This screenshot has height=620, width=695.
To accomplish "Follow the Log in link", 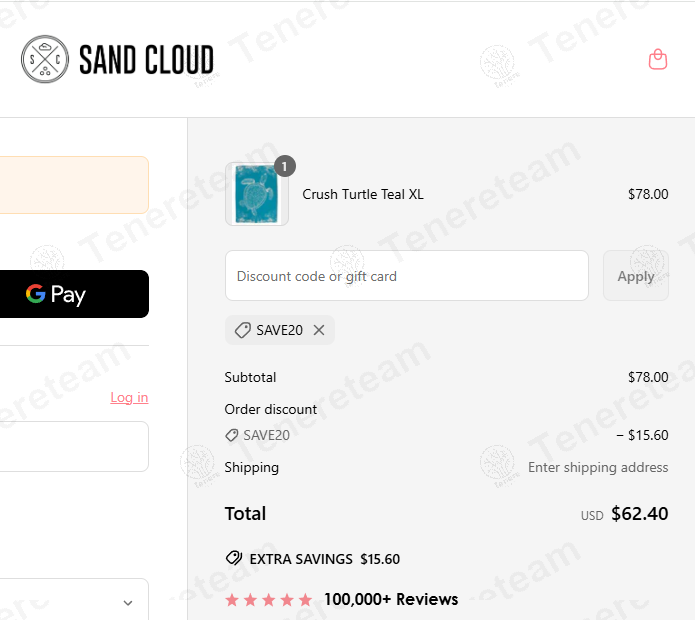I will 129,397.
